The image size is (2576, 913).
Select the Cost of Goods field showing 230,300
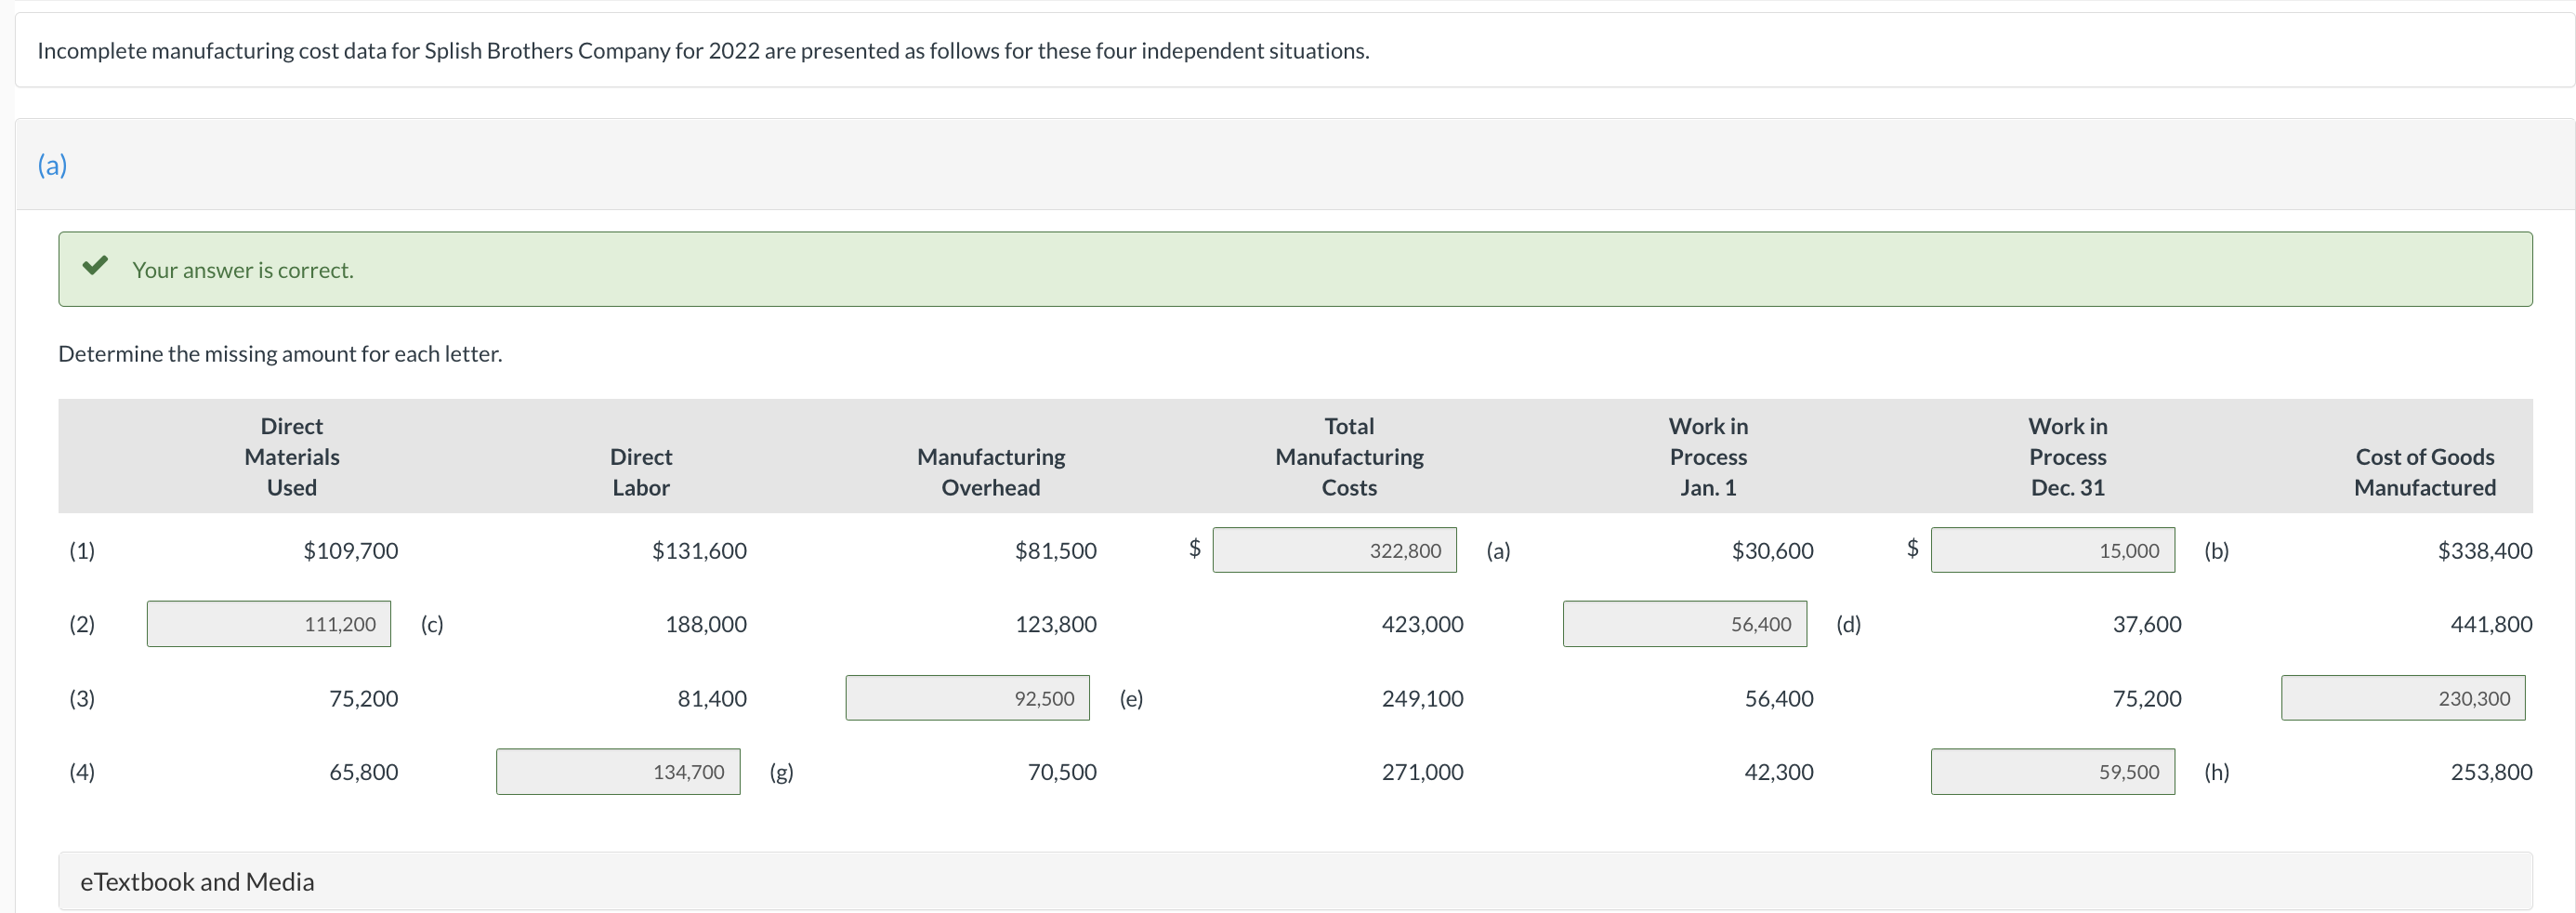pos(2403,697)
